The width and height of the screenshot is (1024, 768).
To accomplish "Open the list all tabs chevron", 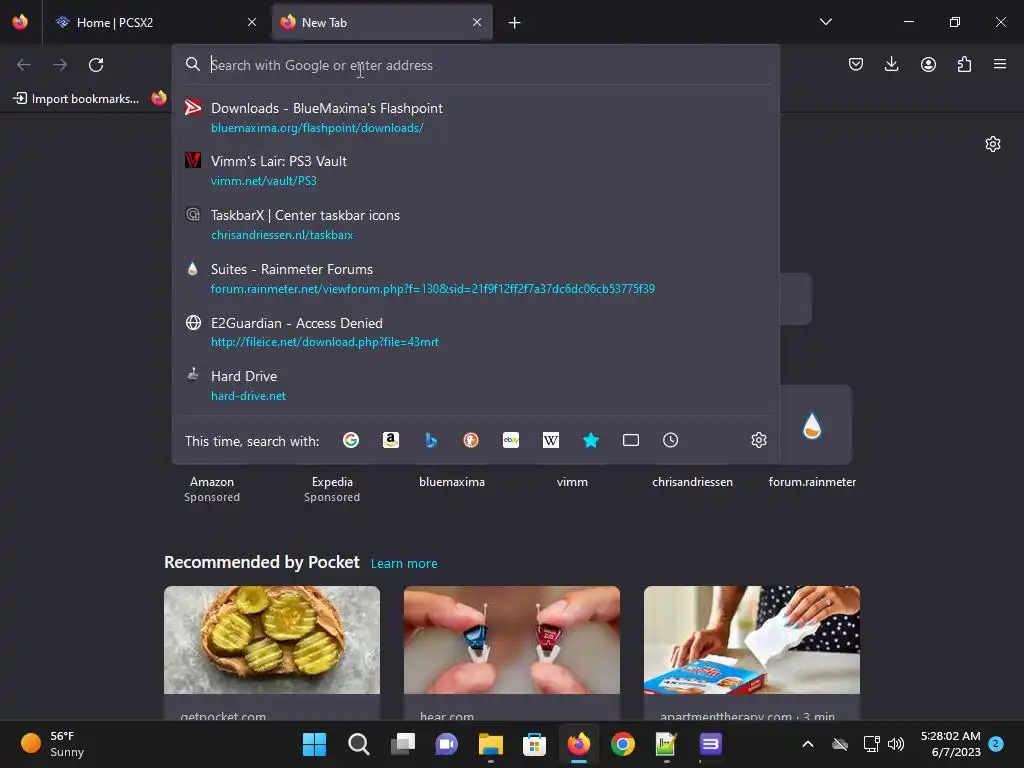I will (x=825, y=22).
